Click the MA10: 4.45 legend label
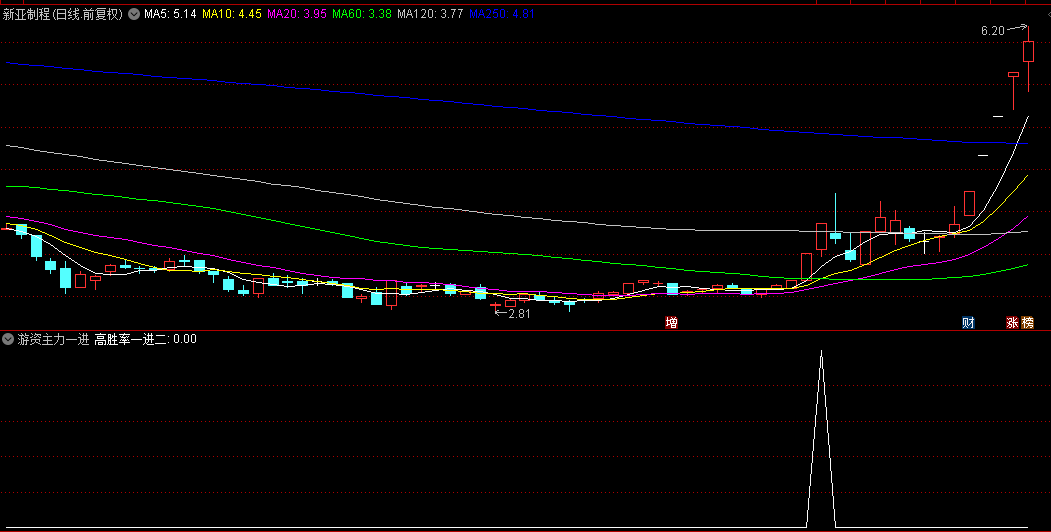This screenshot has height=532, width=1051. (232, 13)
